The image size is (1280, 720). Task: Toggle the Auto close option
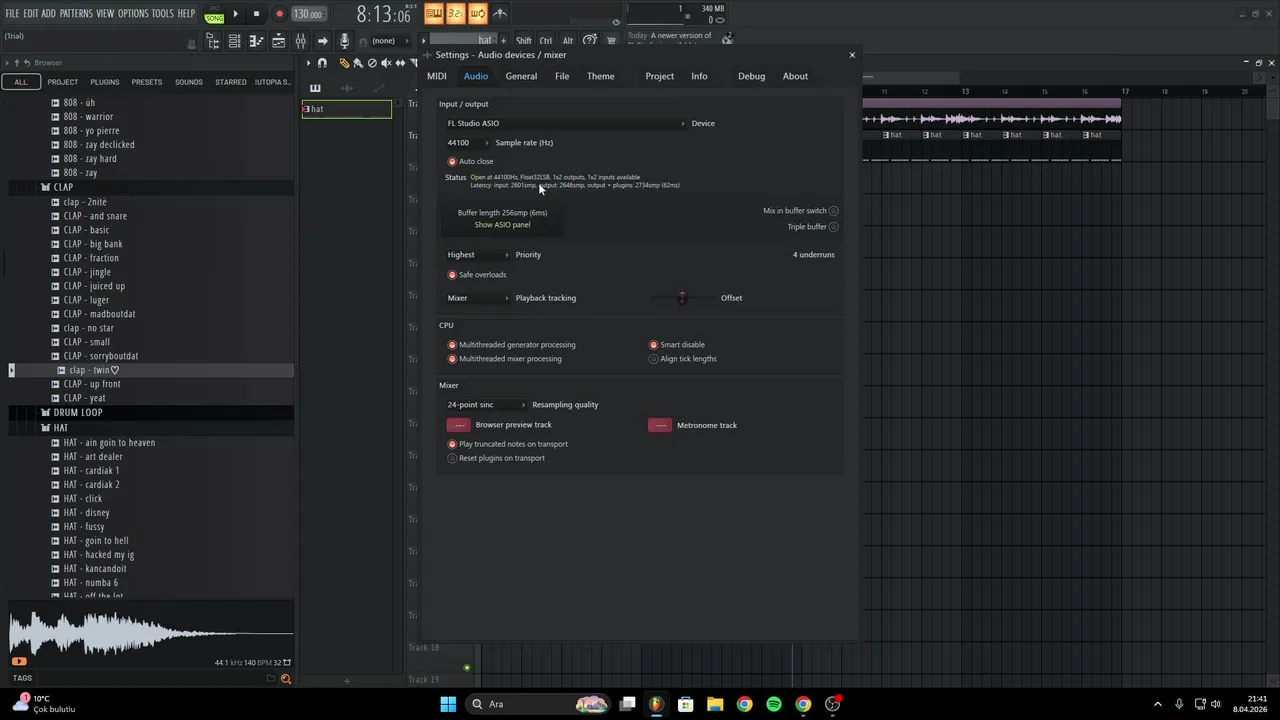pyautogui.click(x=471, y=161)
